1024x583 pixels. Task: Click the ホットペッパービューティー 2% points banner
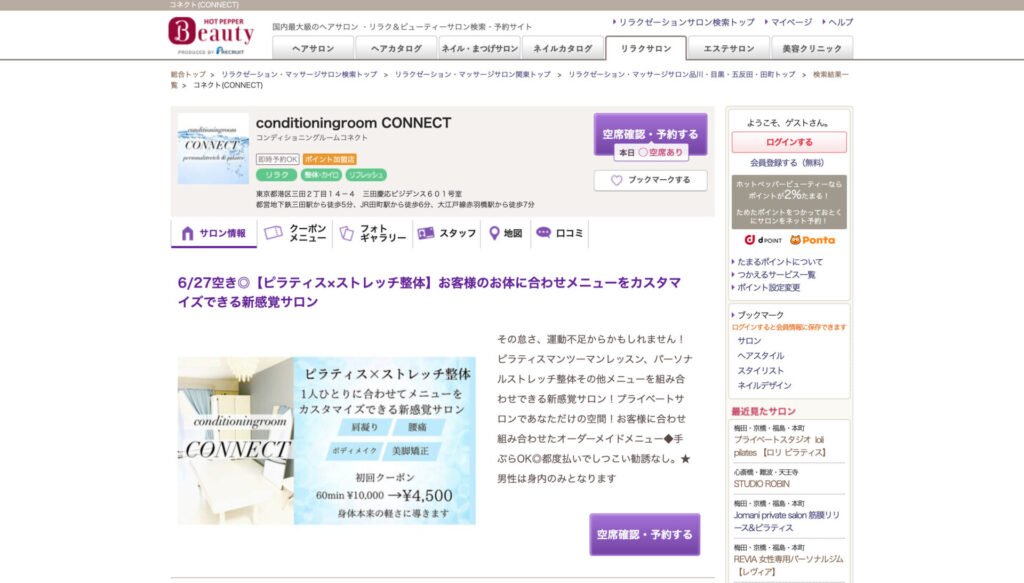(x=789, y=202)
